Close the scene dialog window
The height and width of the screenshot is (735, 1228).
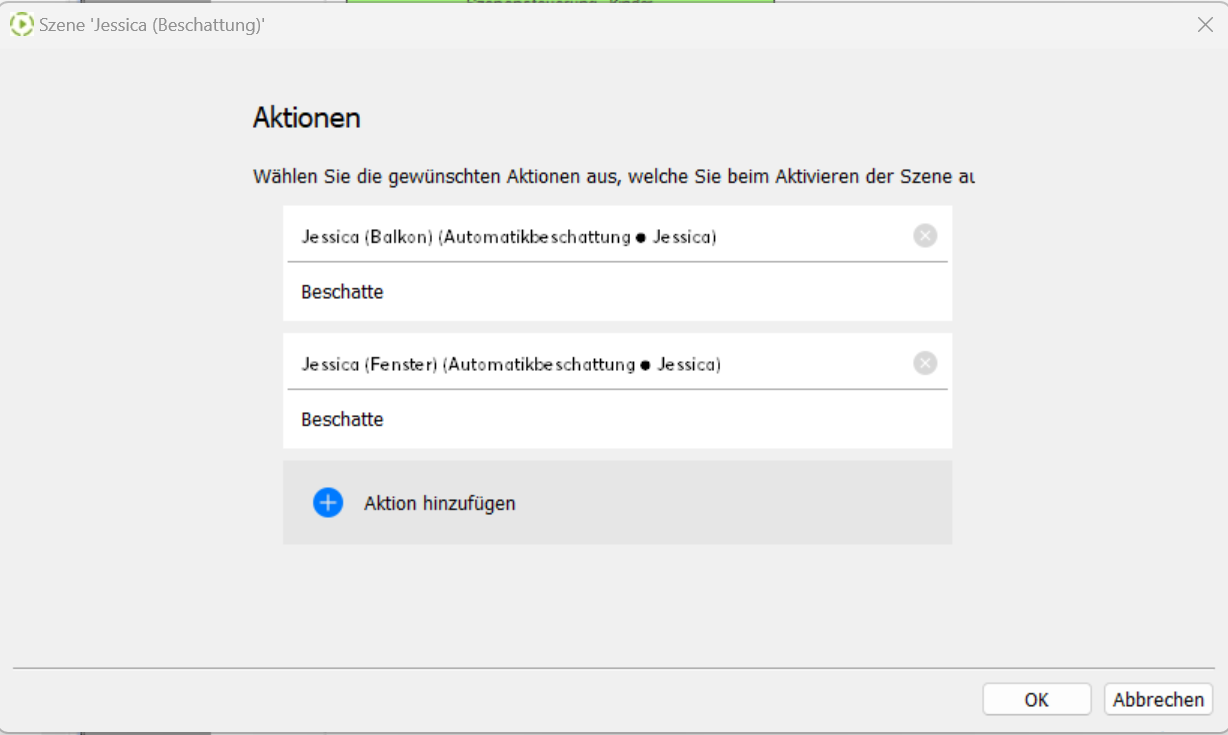(x=1205, y=25)
